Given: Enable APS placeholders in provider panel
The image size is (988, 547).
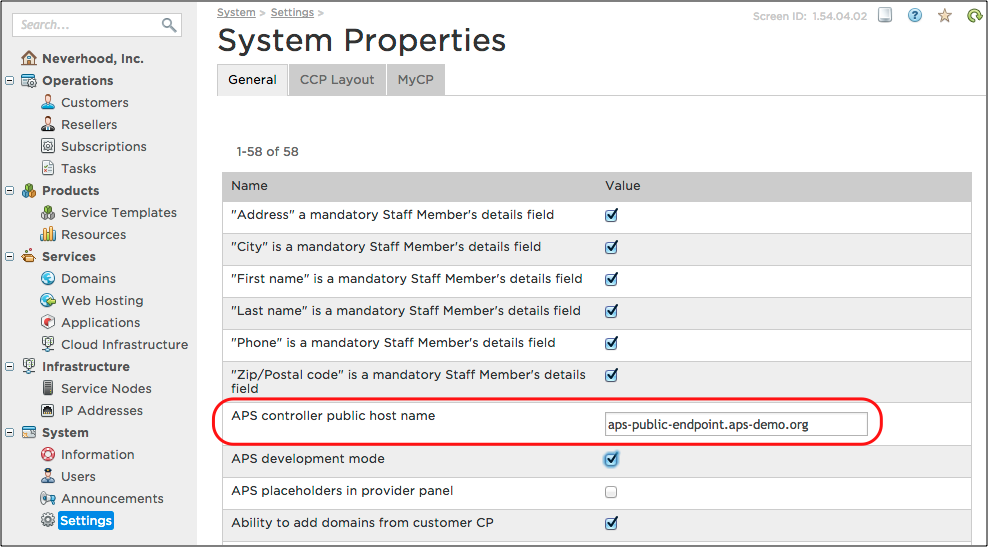Looking at the screenshot, I should coord(611,492).
